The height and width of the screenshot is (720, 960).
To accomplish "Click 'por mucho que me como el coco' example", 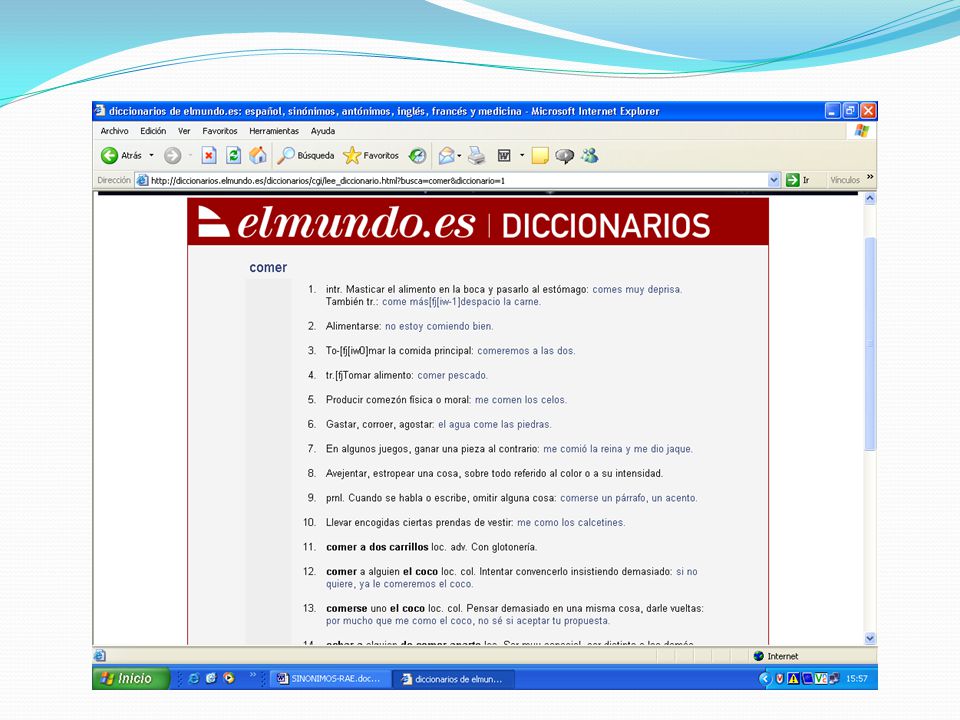I will pos(400,621).
